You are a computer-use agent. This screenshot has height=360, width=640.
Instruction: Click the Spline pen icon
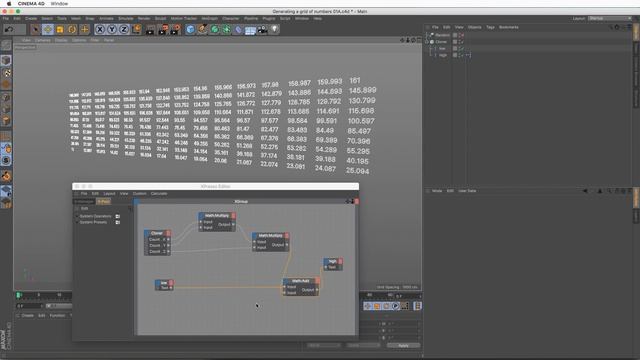[x=202, y=29]
